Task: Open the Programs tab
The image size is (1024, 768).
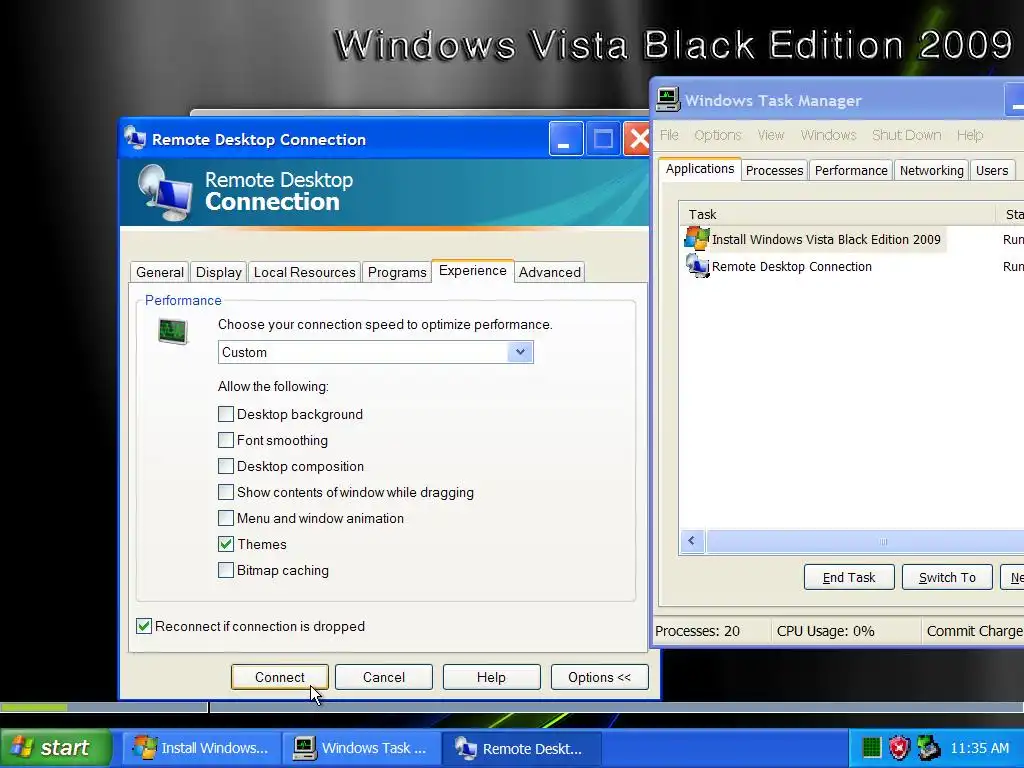Action: [x=396, y=272]
